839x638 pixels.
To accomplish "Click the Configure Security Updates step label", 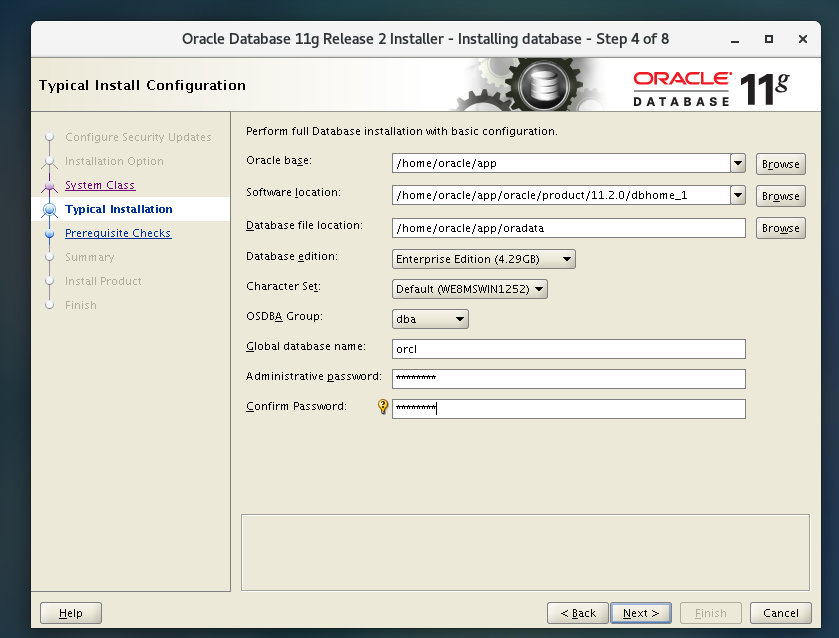I will tap(138, 137).
